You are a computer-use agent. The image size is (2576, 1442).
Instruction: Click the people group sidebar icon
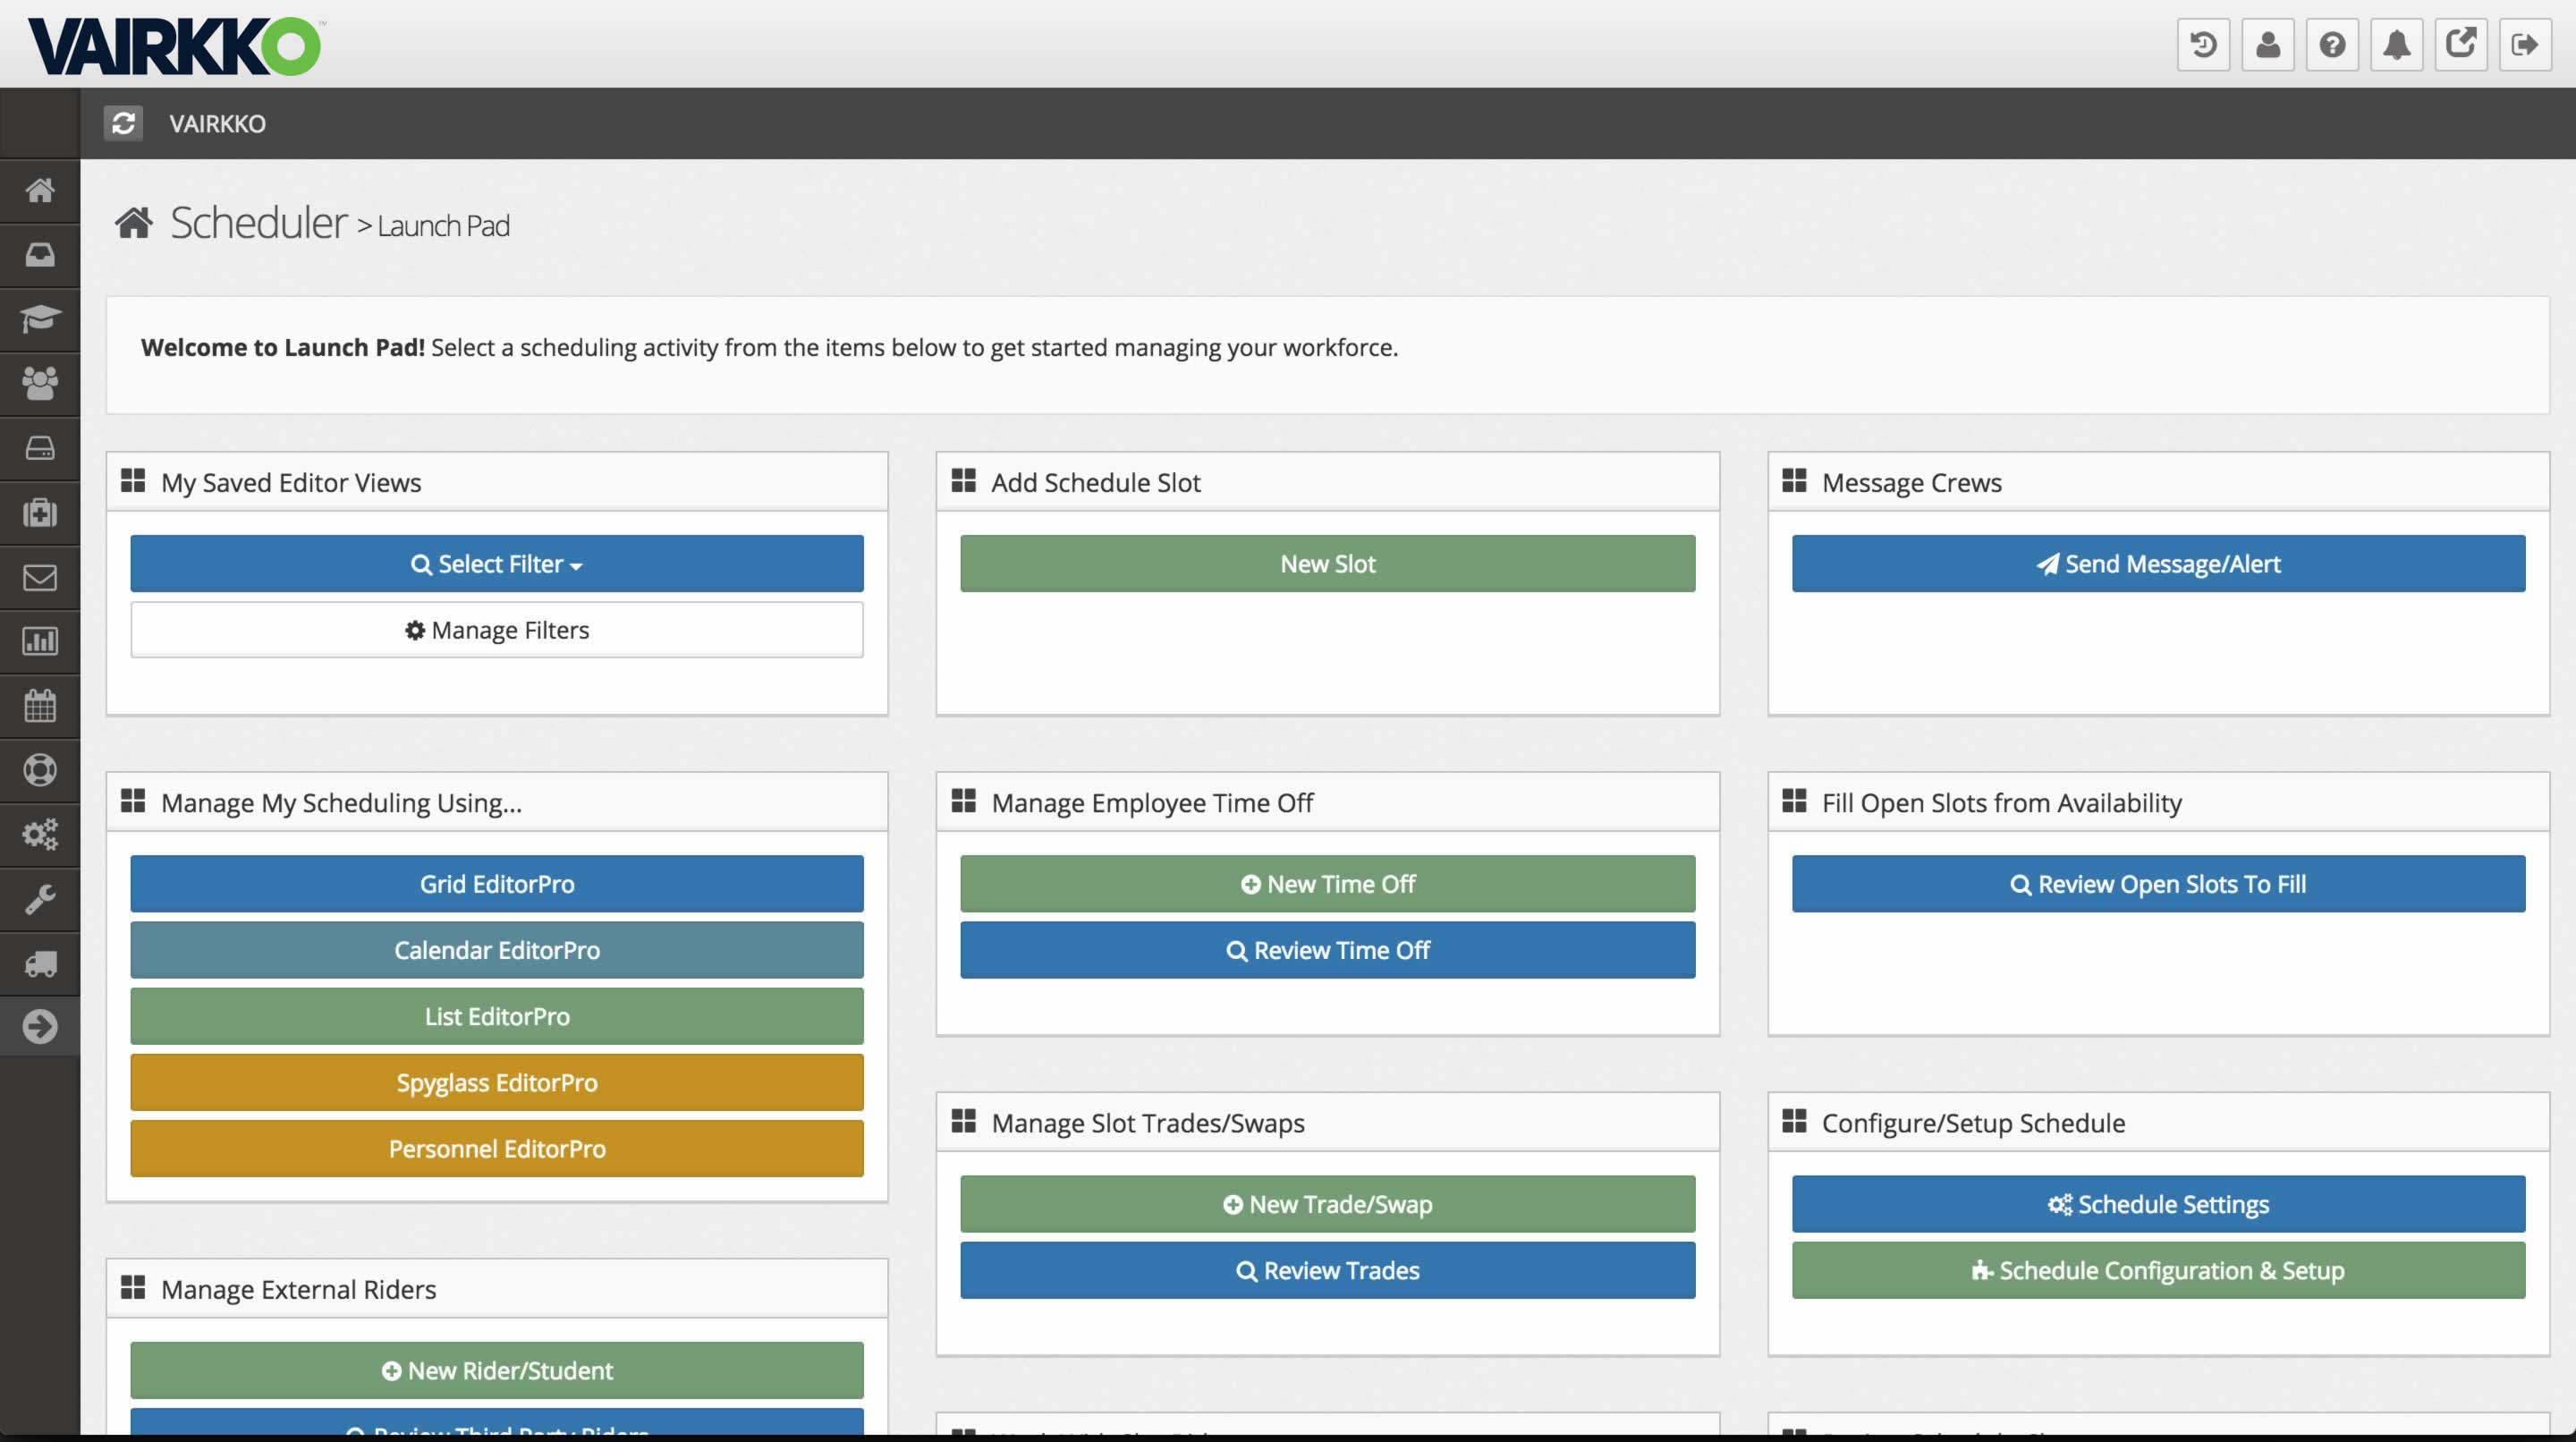tap(40, 383)
